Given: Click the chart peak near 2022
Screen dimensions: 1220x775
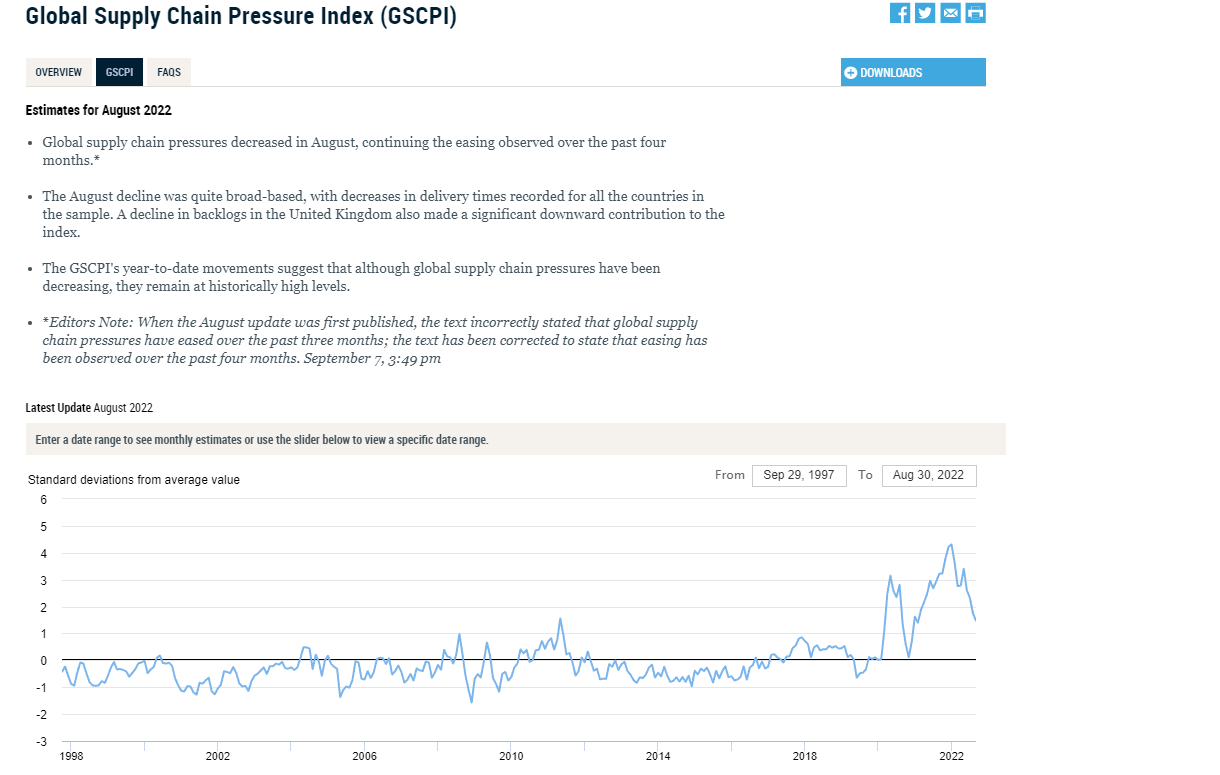Looking at the screenshot, I should click(x=950, y=545).
